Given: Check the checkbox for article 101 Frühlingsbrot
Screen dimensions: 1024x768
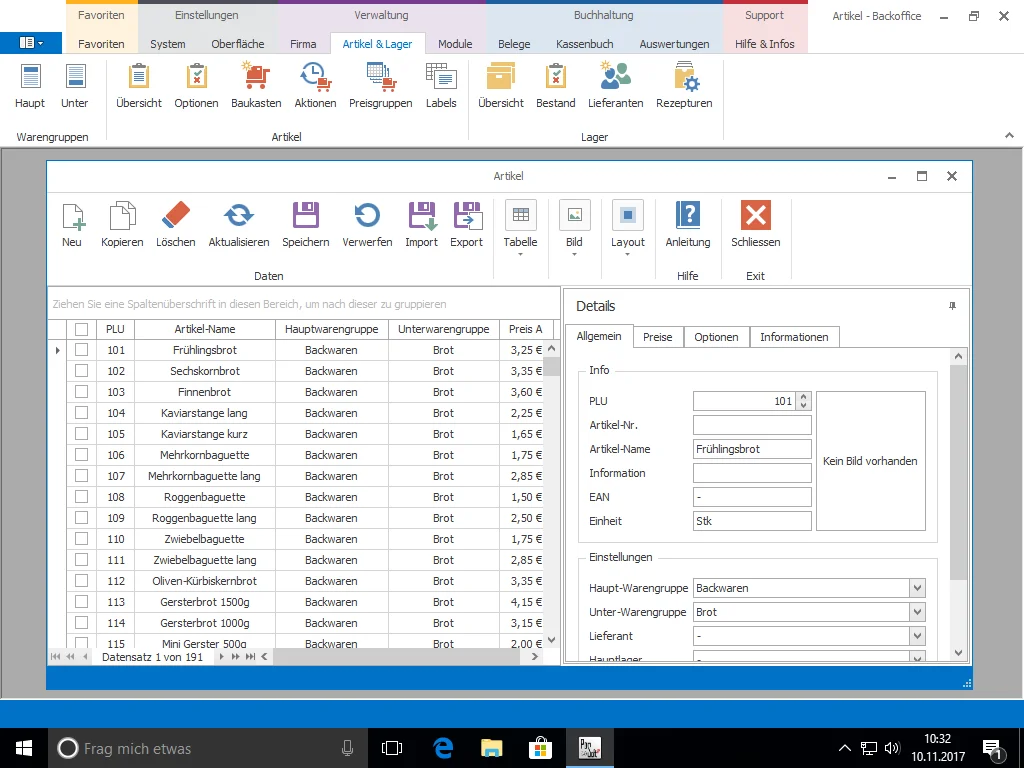Looking at the screenshot, I should coord(81,349).
